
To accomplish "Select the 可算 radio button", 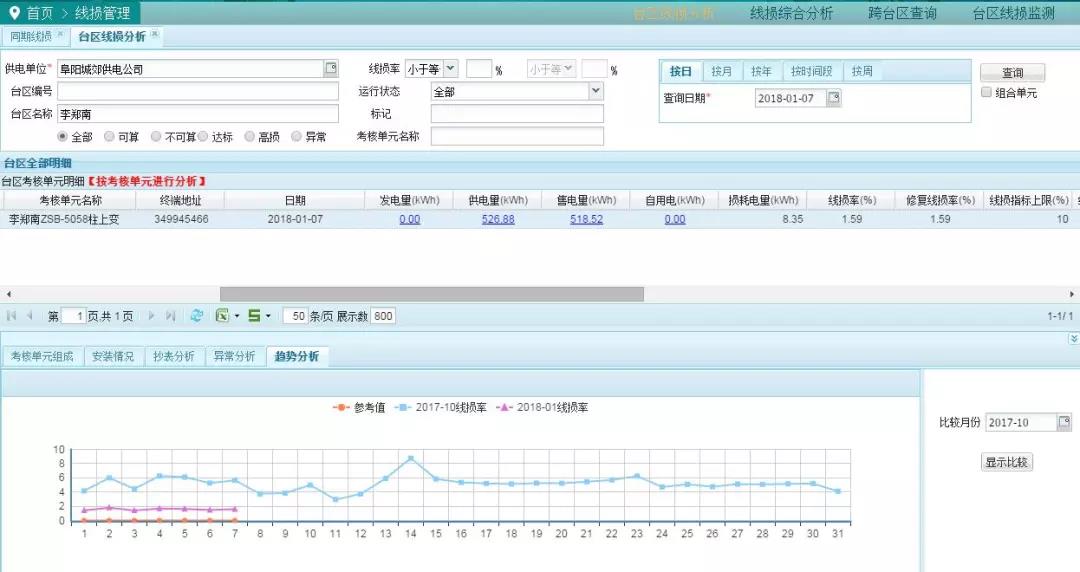I will point(109,136).
